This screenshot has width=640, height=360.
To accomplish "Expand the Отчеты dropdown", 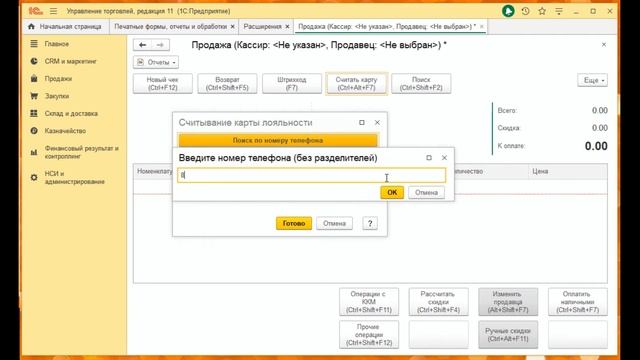I will coord(156,62).
